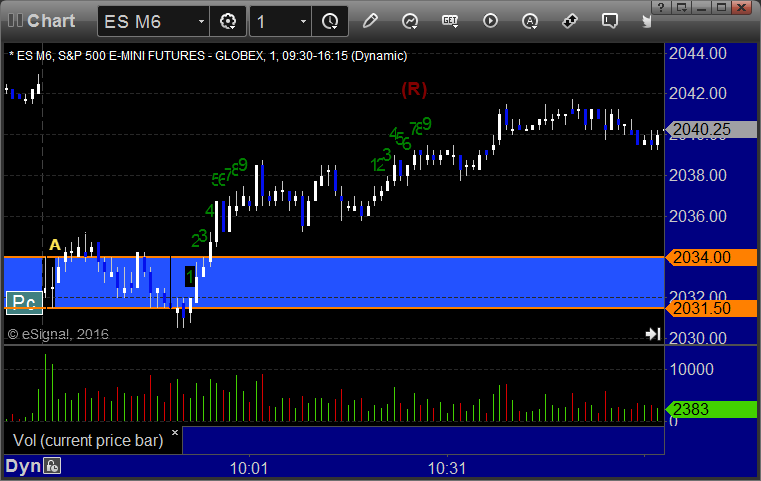Viewport: 761px width, 481px height.
Task: Click the Dyn label in bottom corner
Action: click(23, 466)
